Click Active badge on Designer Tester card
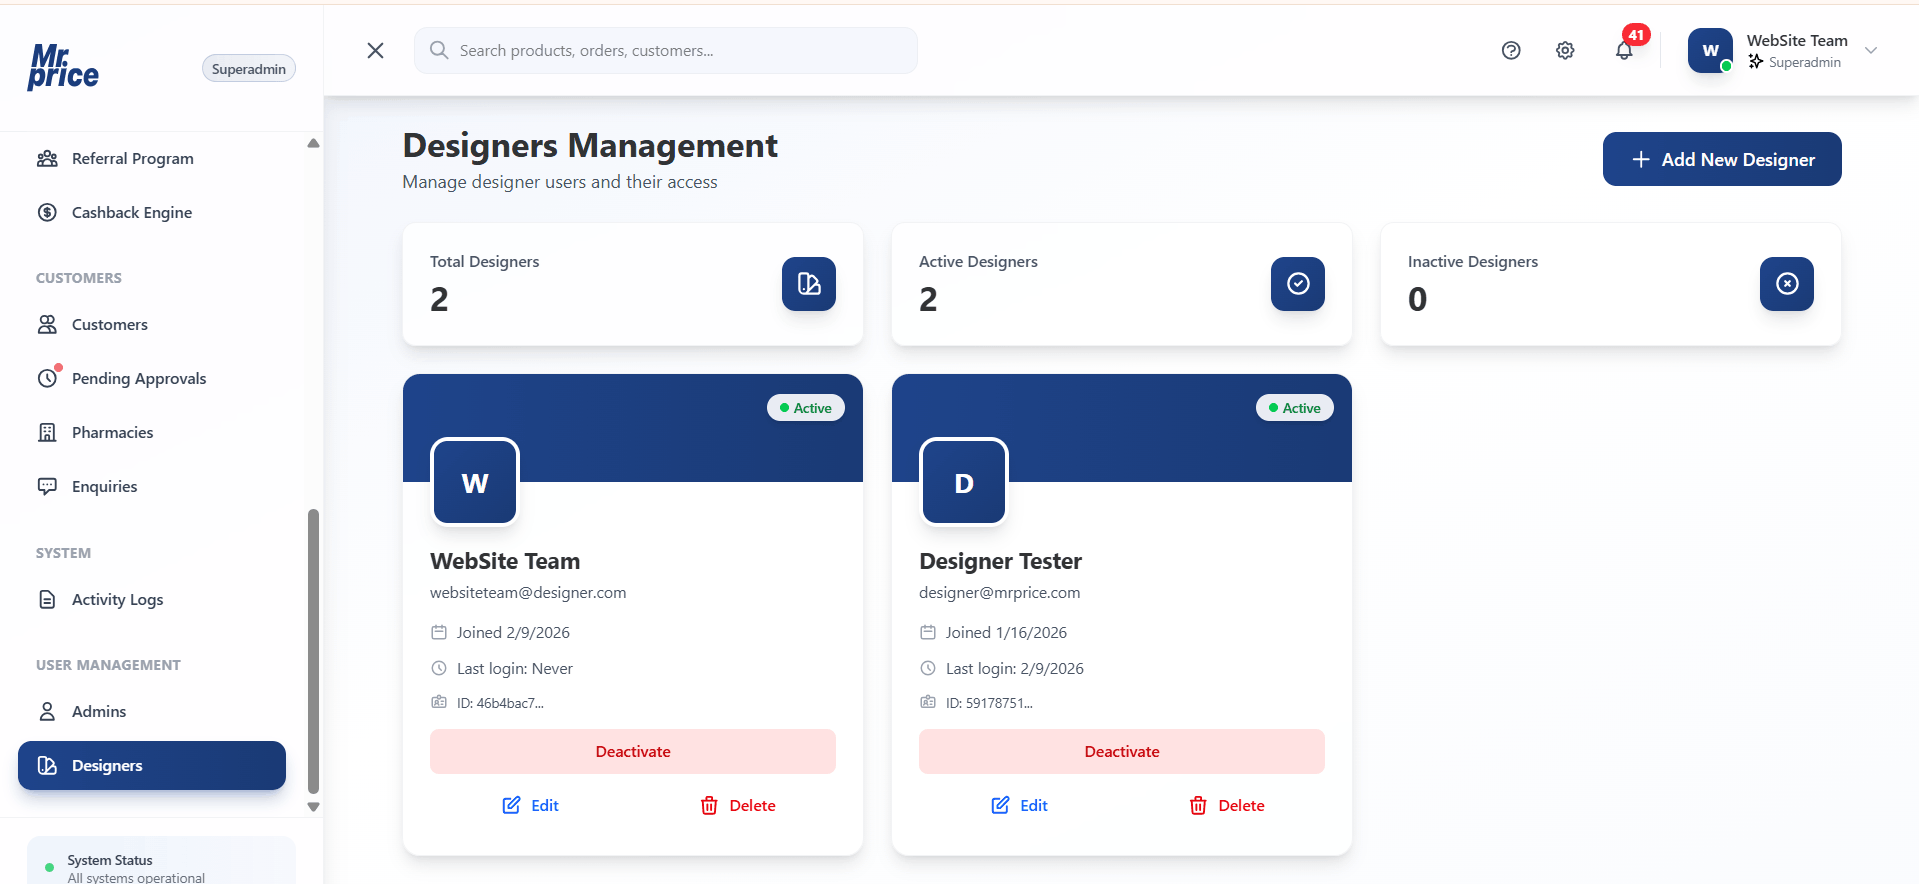Image resolution: width=1919 pixels, height=884 pixels. pos(1295,408)
